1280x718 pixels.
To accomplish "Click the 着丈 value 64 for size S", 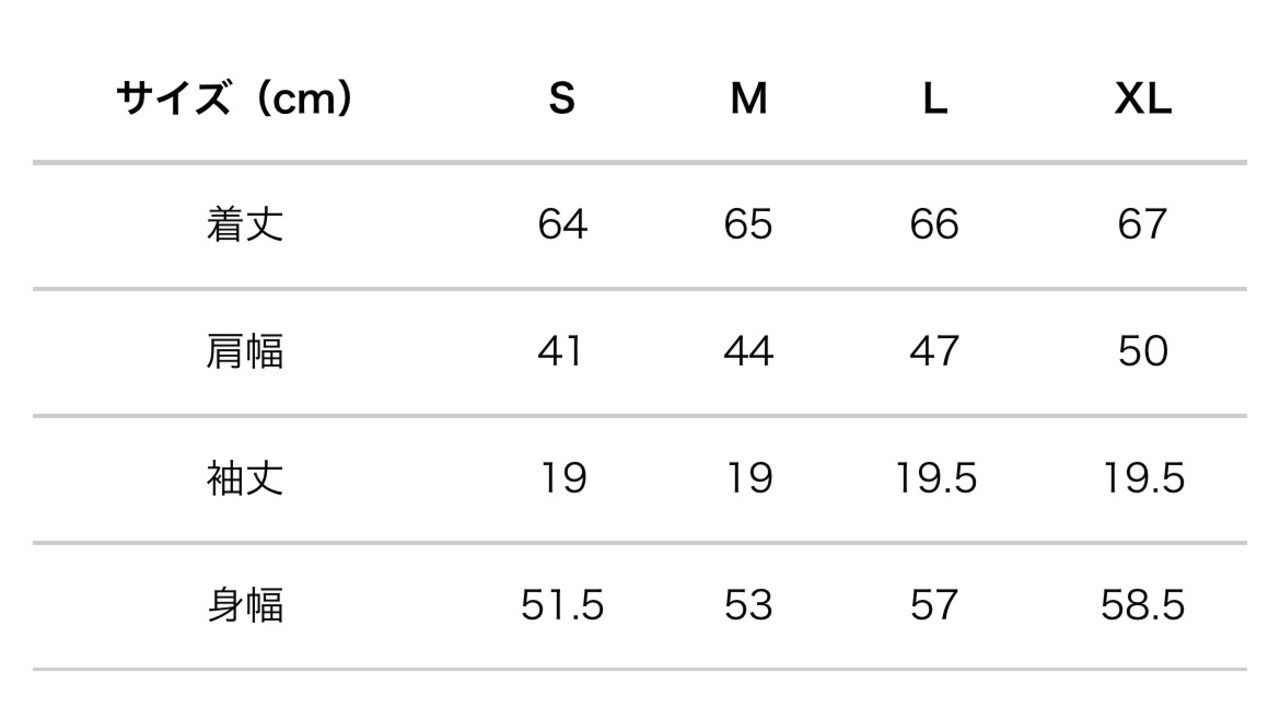I will 562,224.
